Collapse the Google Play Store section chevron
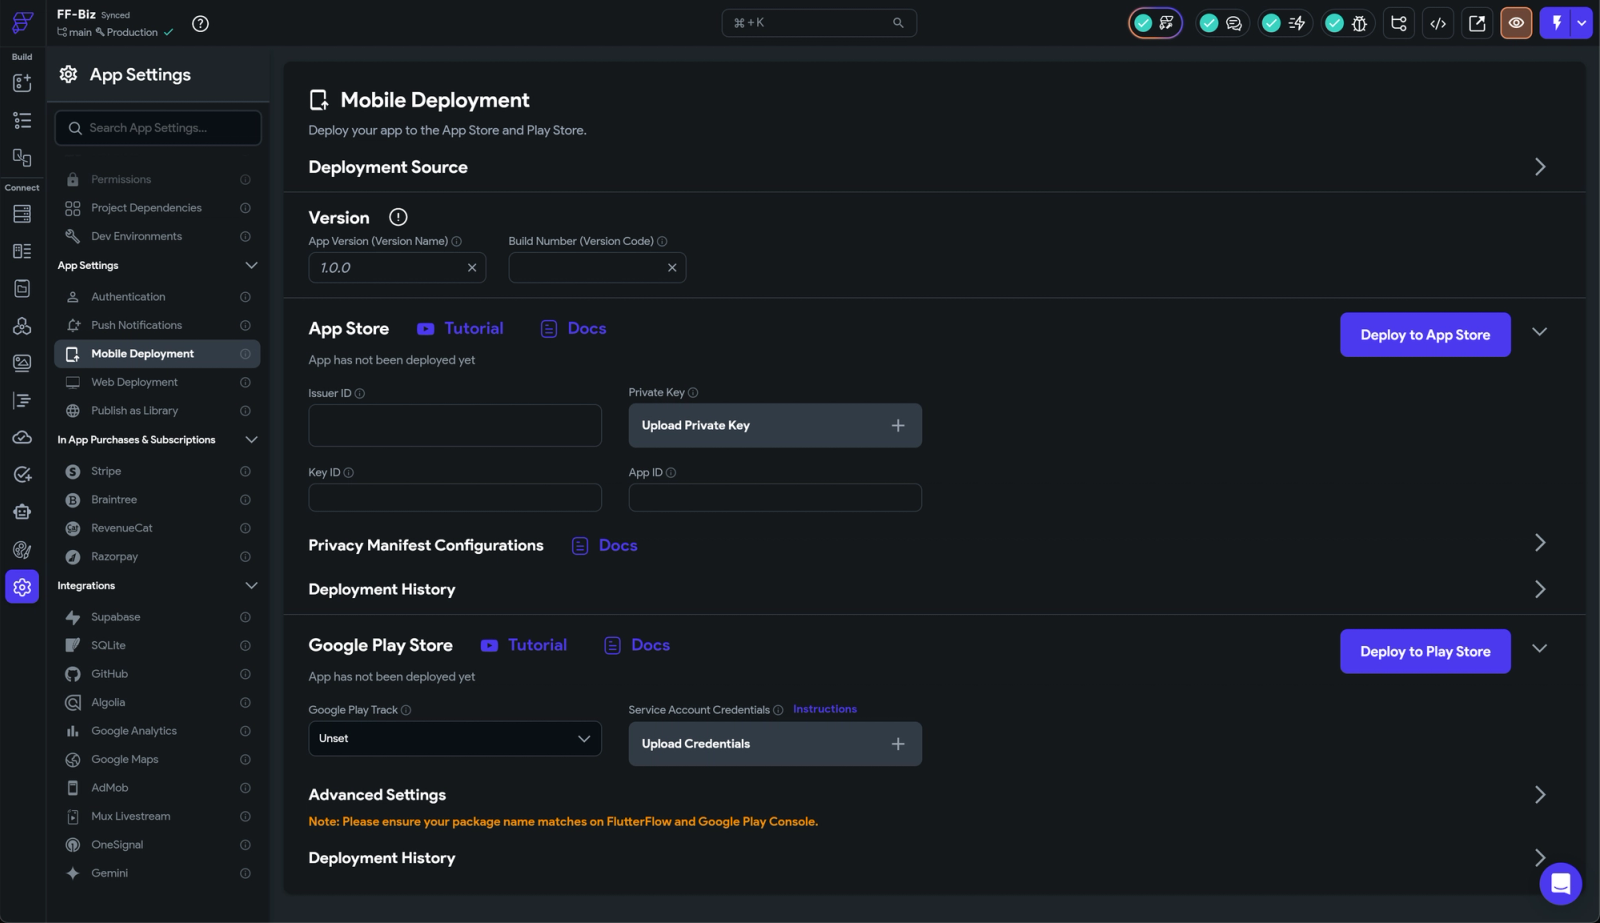1600x923 pixels. 1540,648
